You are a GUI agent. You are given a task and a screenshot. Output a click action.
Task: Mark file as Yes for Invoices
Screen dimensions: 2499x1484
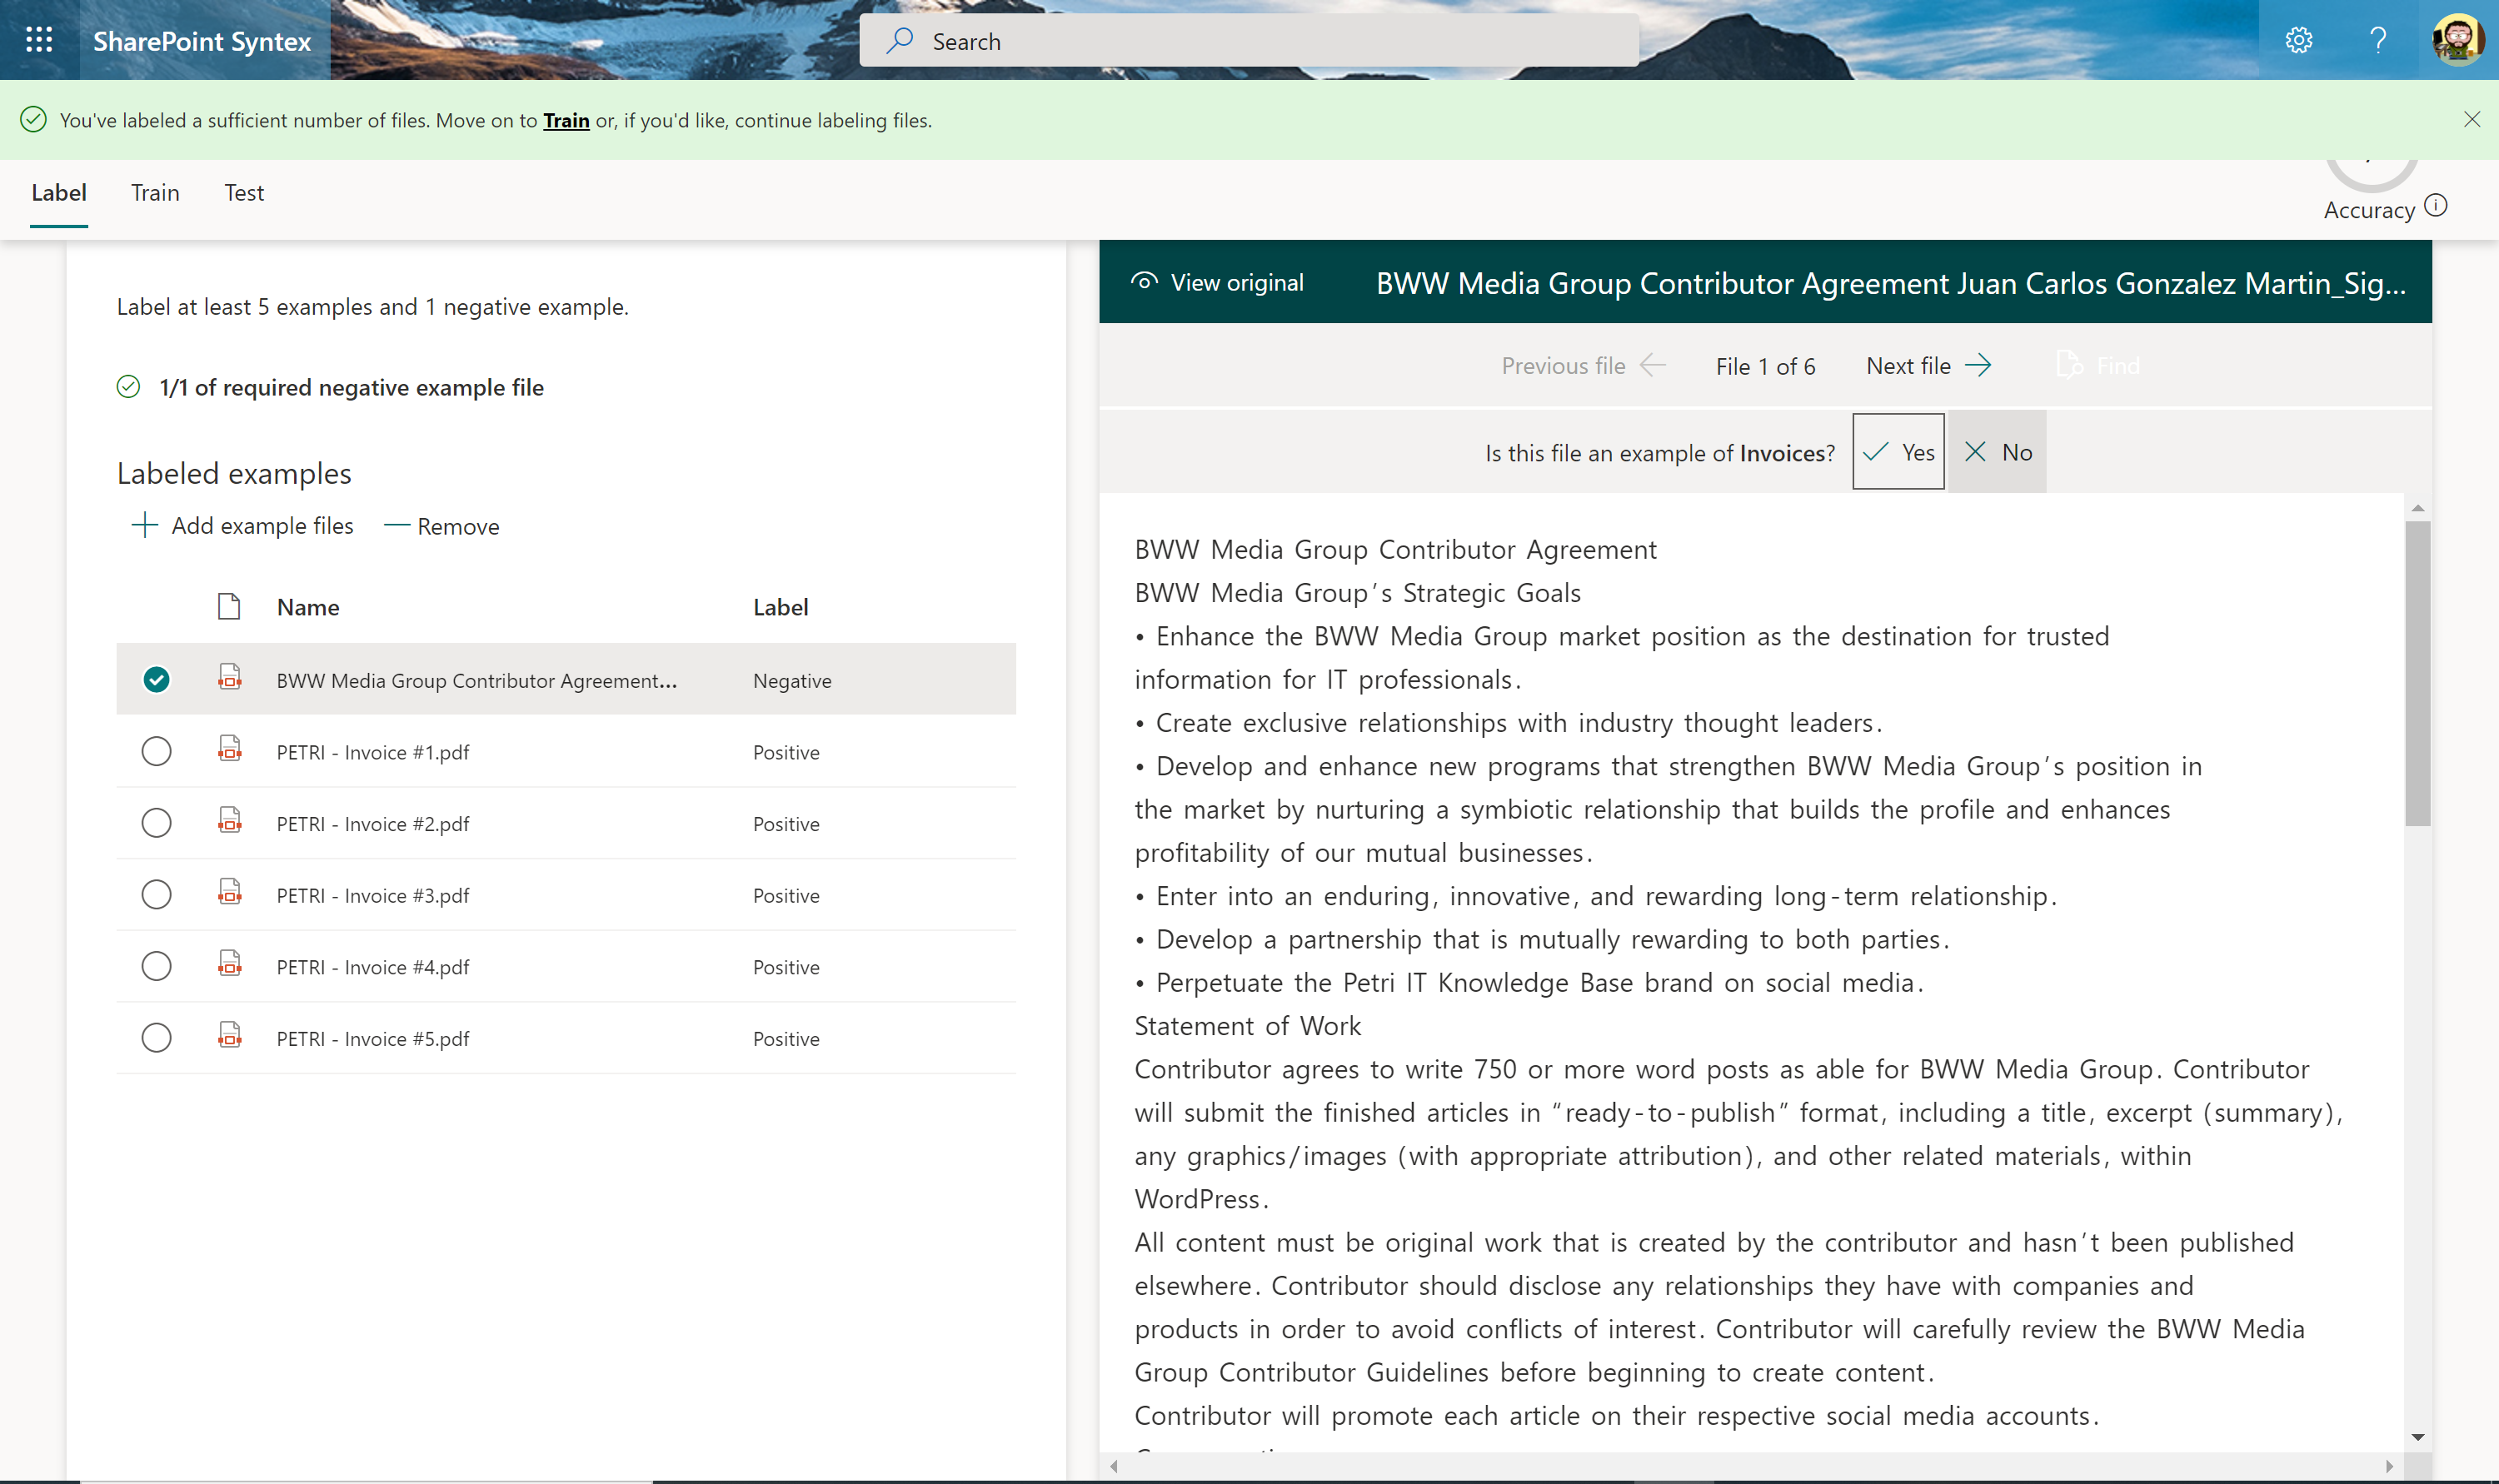[1898, 452]
